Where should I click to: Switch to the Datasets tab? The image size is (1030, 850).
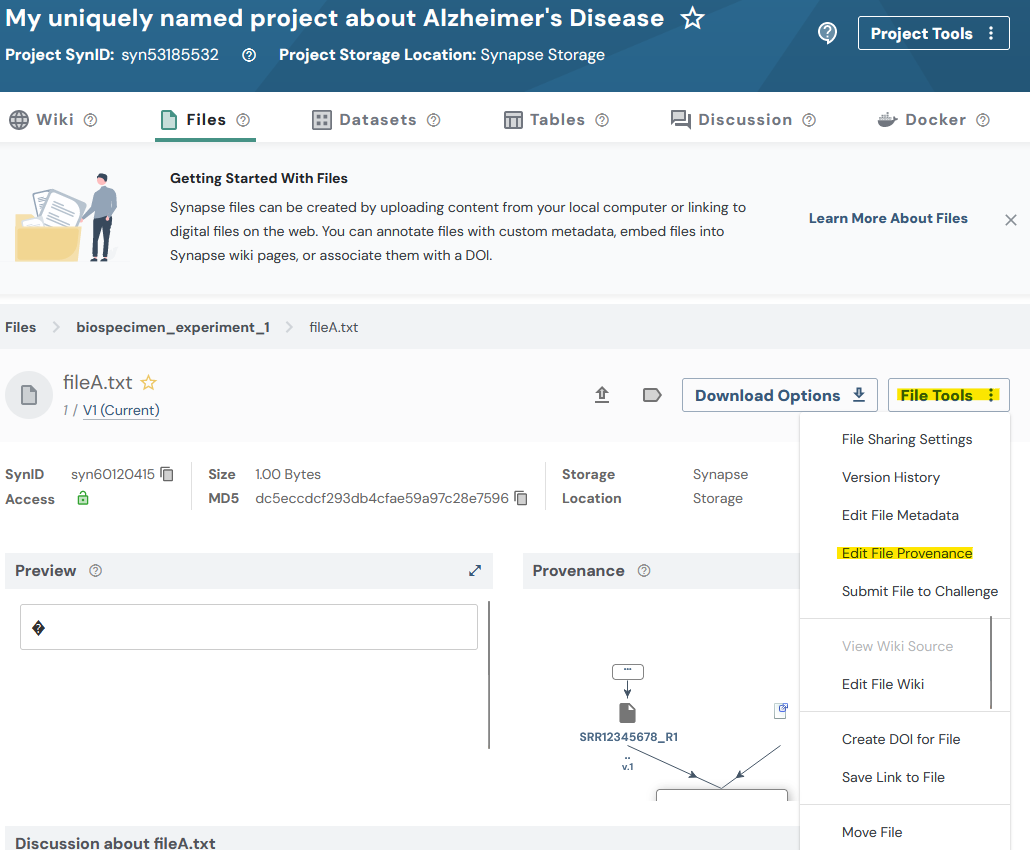[x=376, y=120]
